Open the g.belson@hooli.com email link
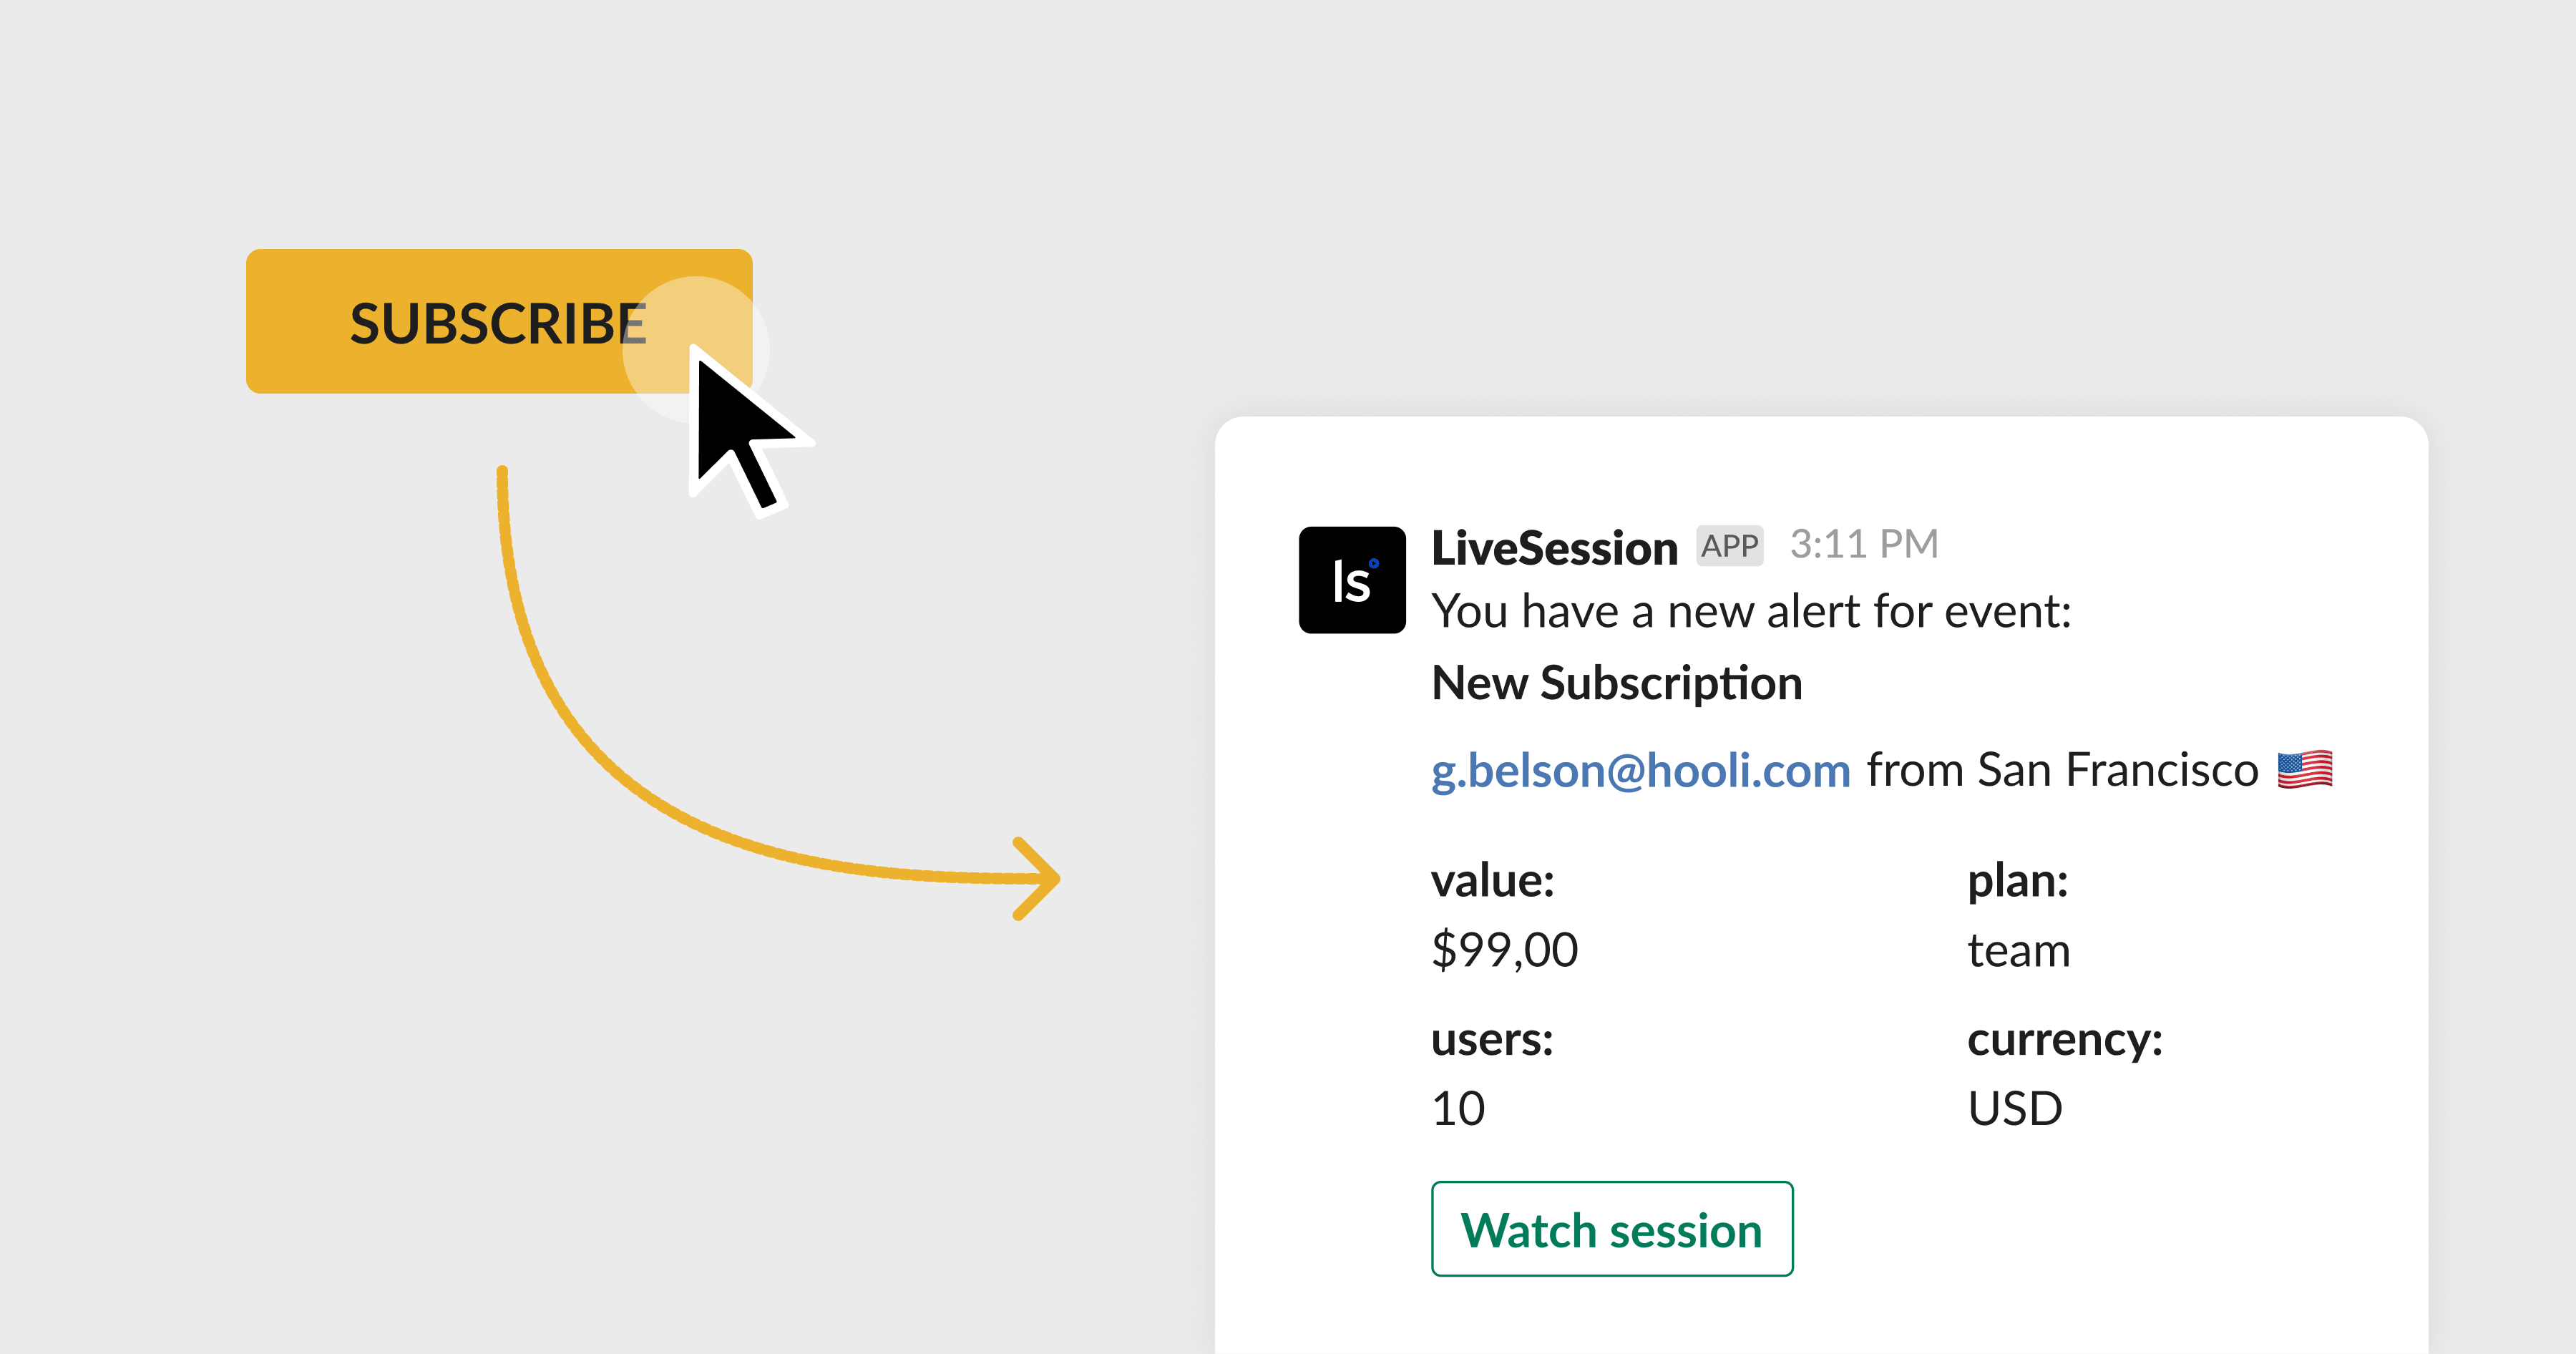 click(1640, 771)
